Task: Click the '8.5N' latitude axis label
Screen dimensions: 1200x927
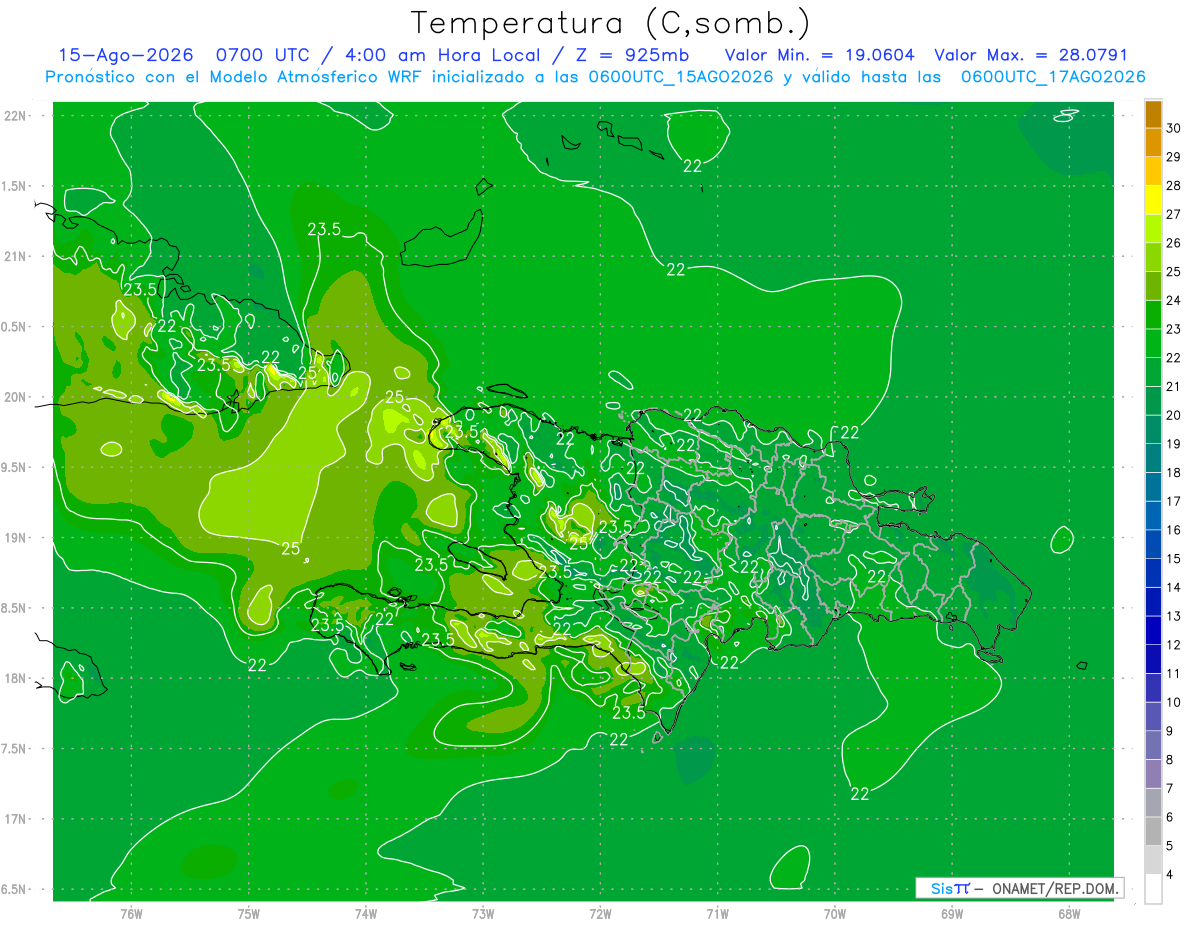Action: (x=15, y=608)
